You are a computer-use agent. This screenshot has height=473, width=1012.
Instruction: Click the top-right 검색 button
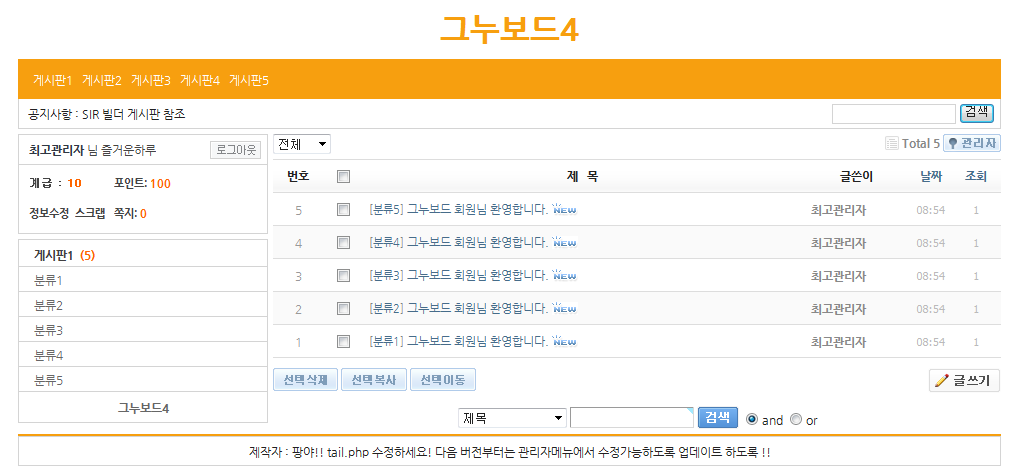tap(977, 113)
